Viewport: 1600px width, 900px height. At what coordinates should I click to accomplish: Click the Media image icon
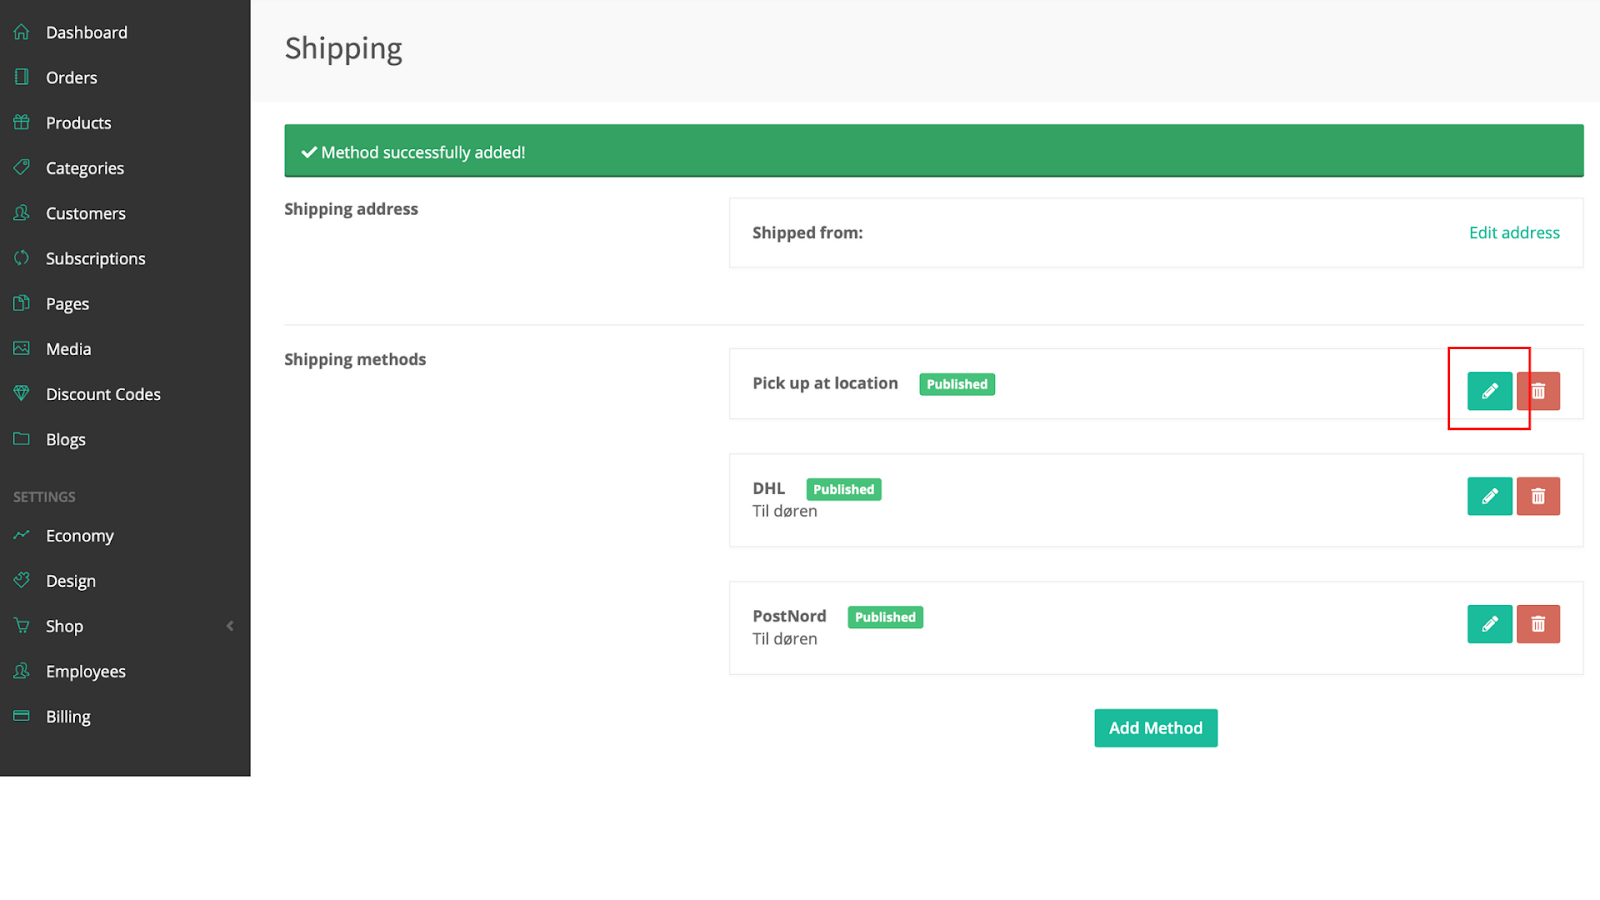21,348
